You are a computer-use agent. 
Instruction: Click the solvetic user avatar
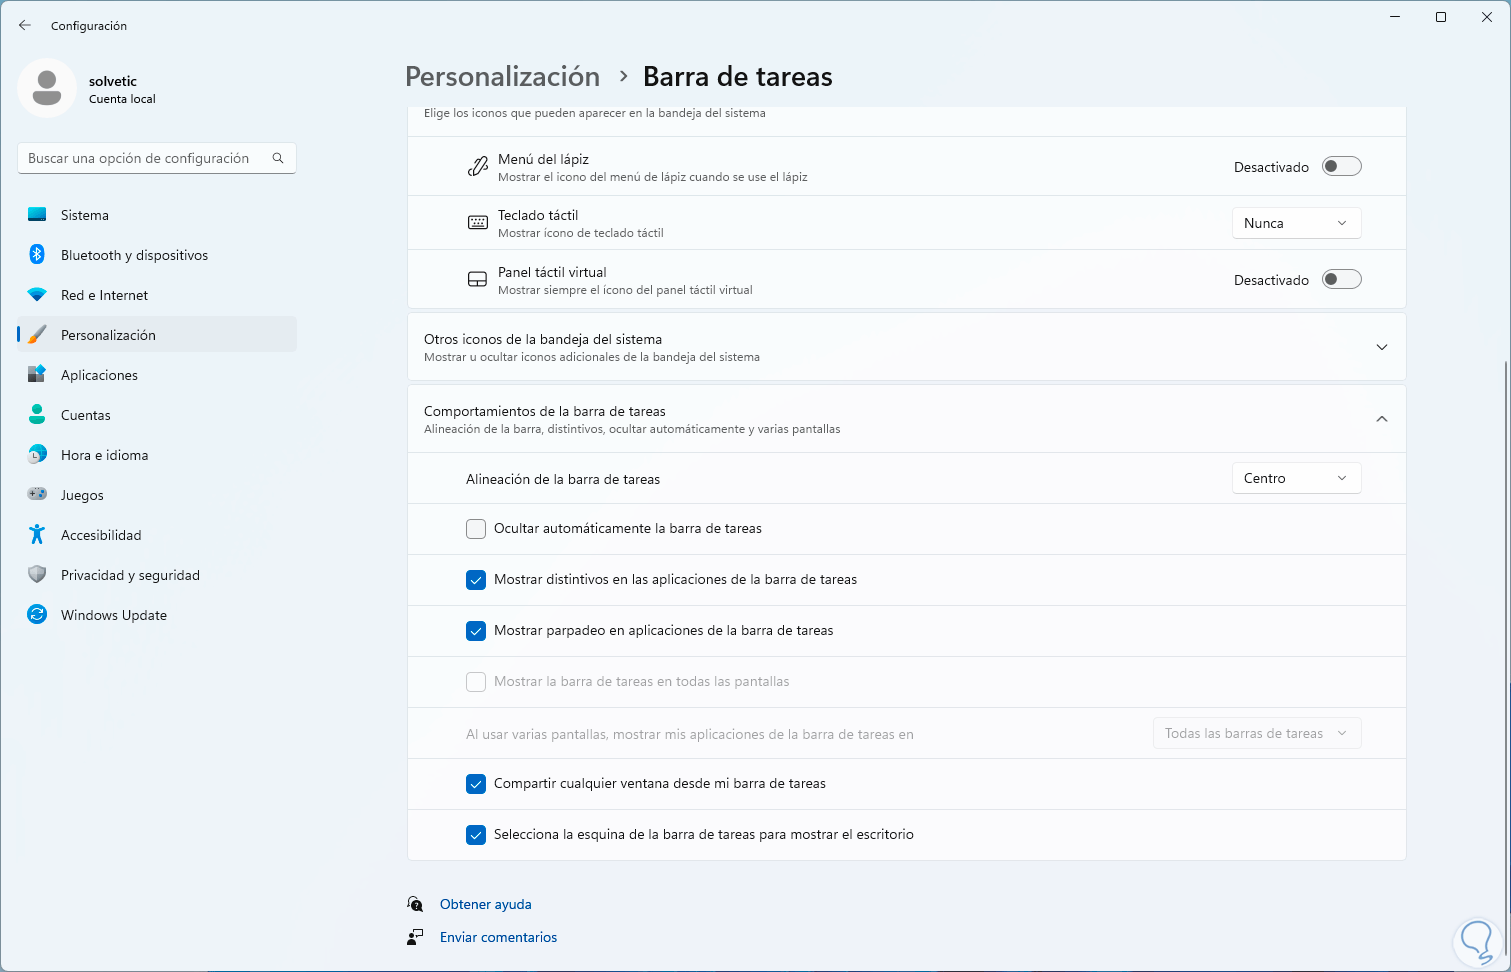[47, 88]
